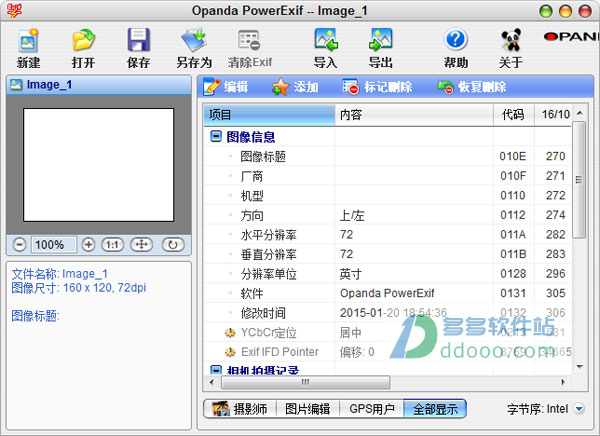Click the code value 011A
Image resolution: width=600 pixels, height=436 pixels.
pyautogui.click(x=513, y=234)
